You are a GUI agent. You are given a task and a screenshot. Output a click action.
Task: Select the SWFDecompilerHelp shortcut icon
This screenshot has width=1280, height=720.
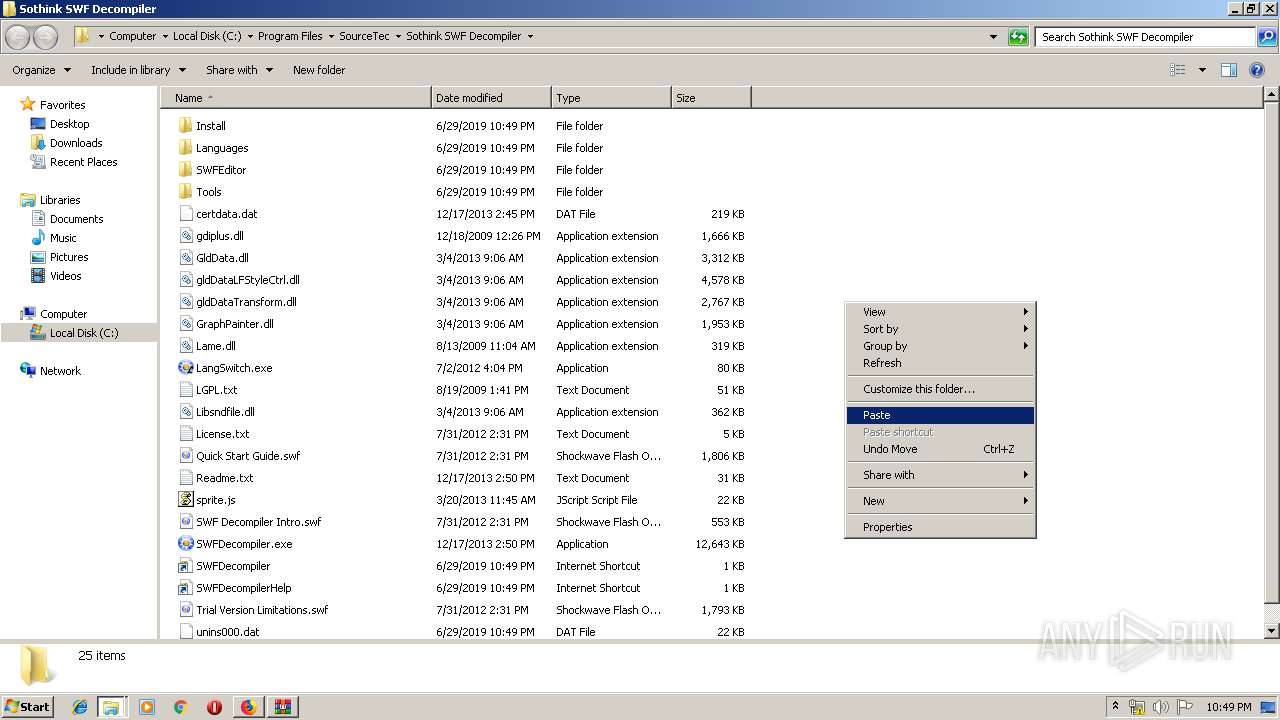tap(185, 588)
